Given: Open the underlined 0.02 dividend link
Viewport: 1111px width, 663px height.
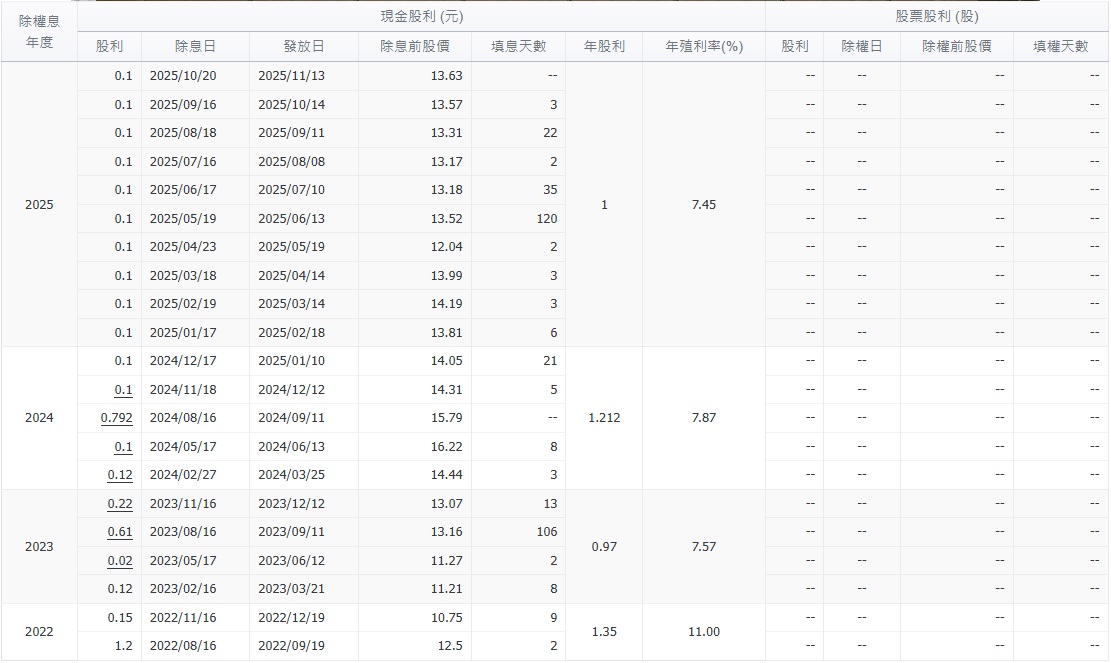Looking at the screenshot, I should pyautogui.click(x=120, y=561).
